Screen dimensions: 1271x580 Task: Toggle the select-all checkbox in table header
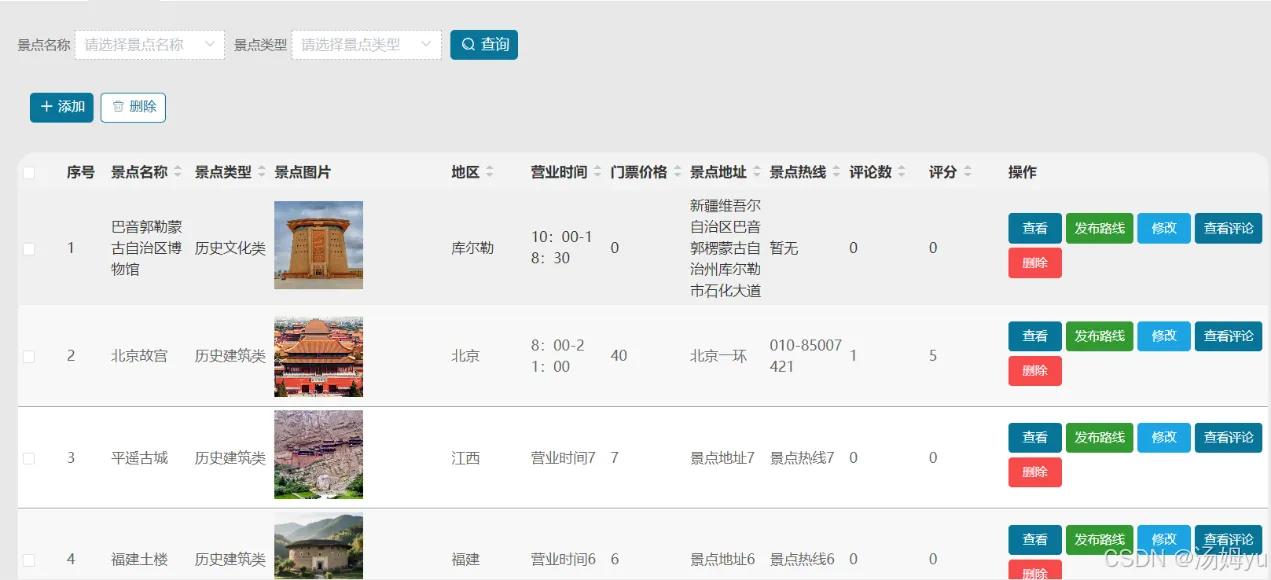point(29,173)
